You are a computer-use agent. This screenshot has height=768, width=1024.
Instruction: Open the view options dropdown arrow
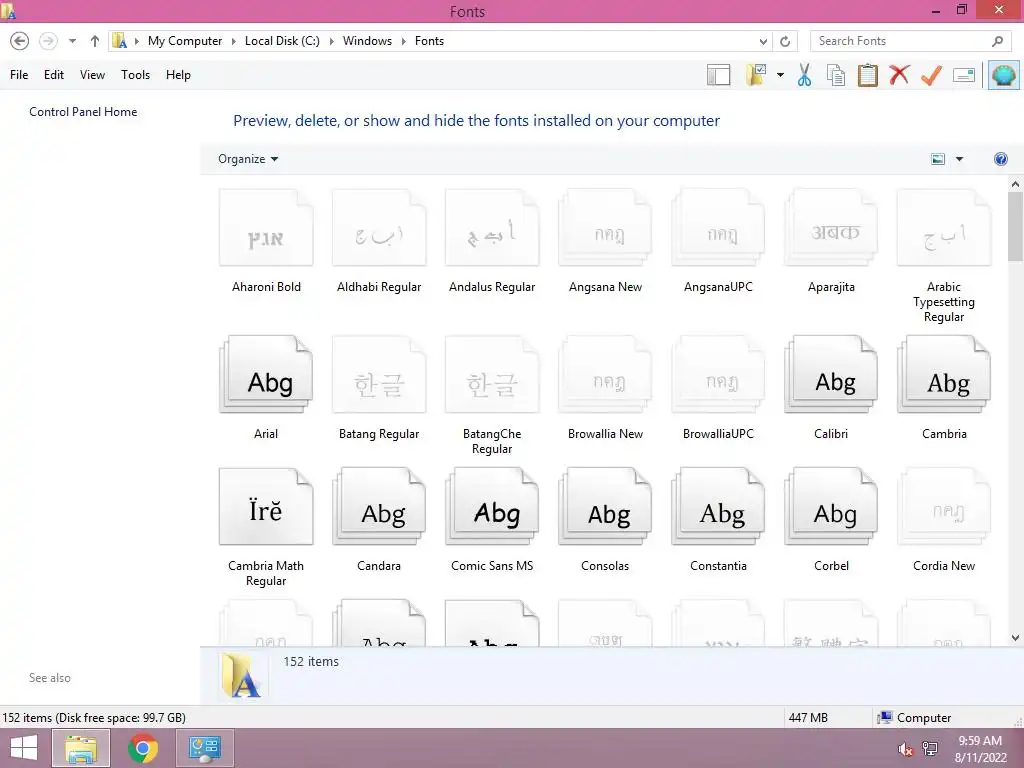point(959,159)
